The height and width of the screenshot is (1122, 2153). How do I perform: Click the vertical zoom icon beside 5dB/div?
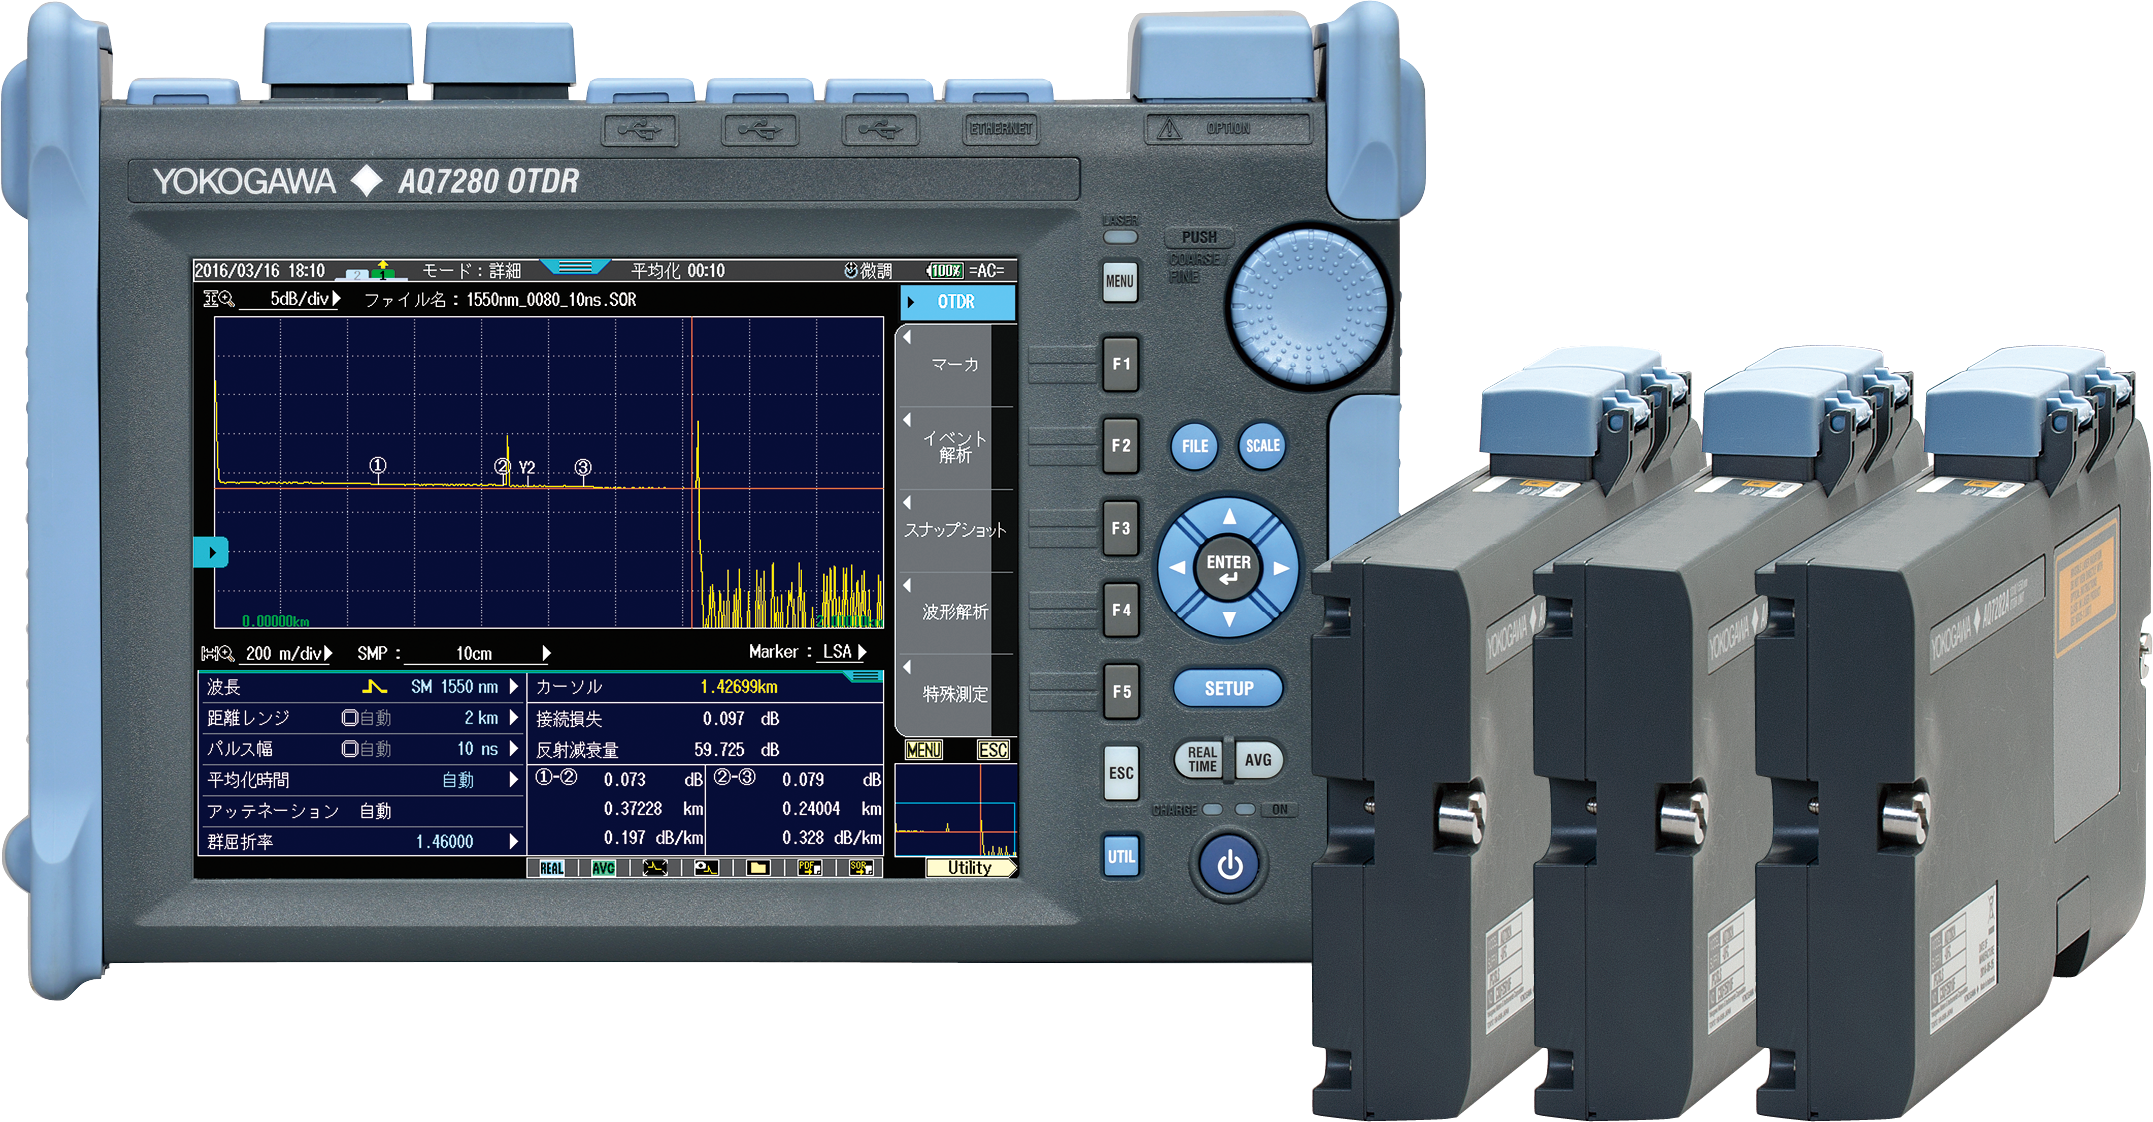tap(219, 299)
